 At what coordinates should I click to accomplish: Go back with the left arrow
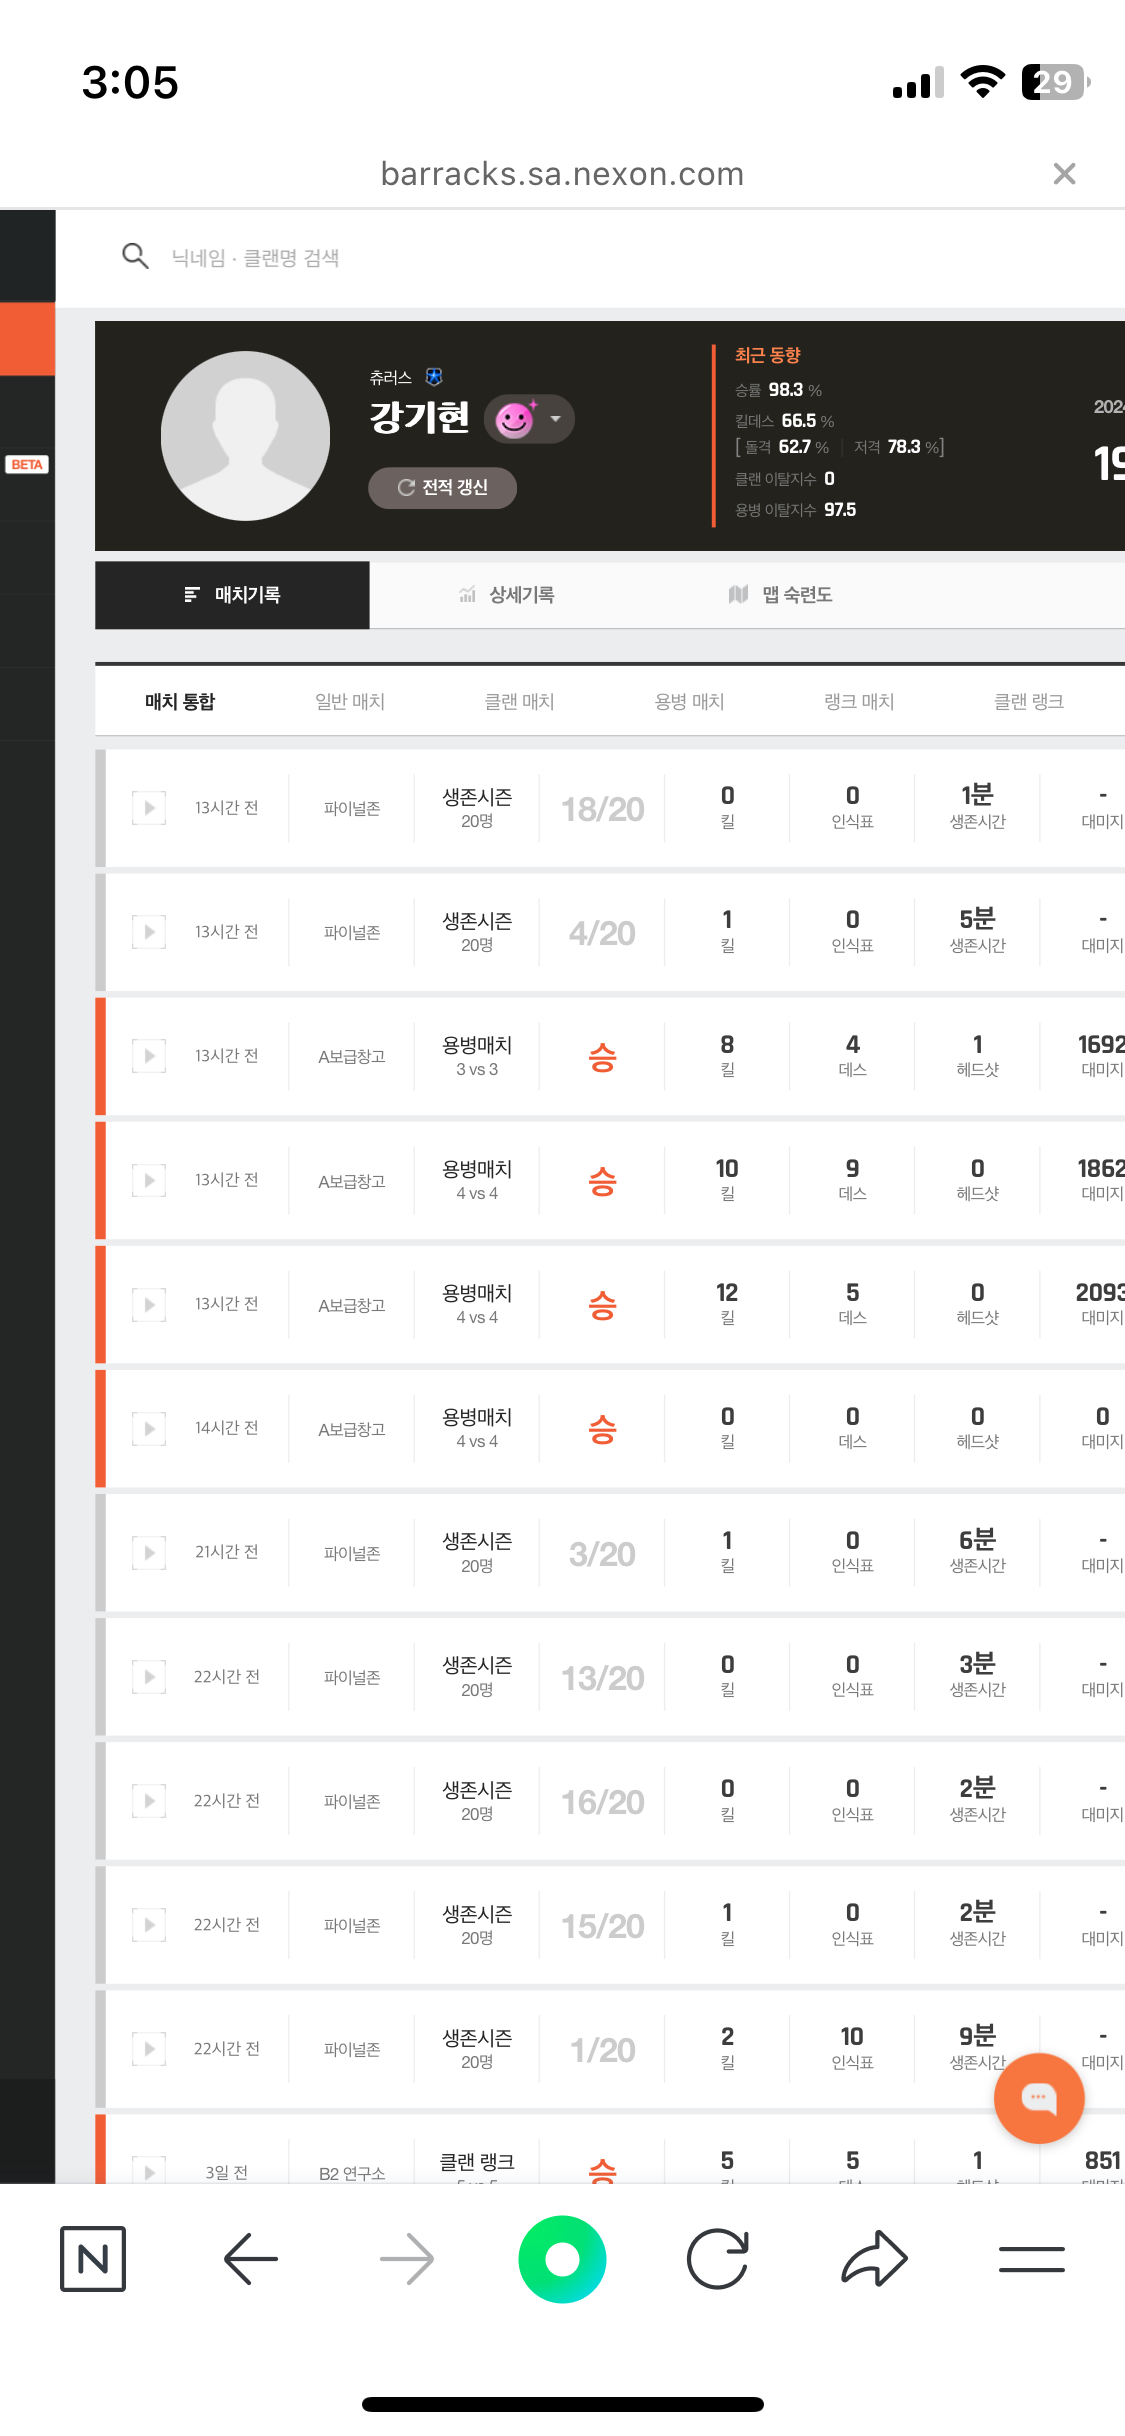pyautogui.click(x=250, y=2258)
